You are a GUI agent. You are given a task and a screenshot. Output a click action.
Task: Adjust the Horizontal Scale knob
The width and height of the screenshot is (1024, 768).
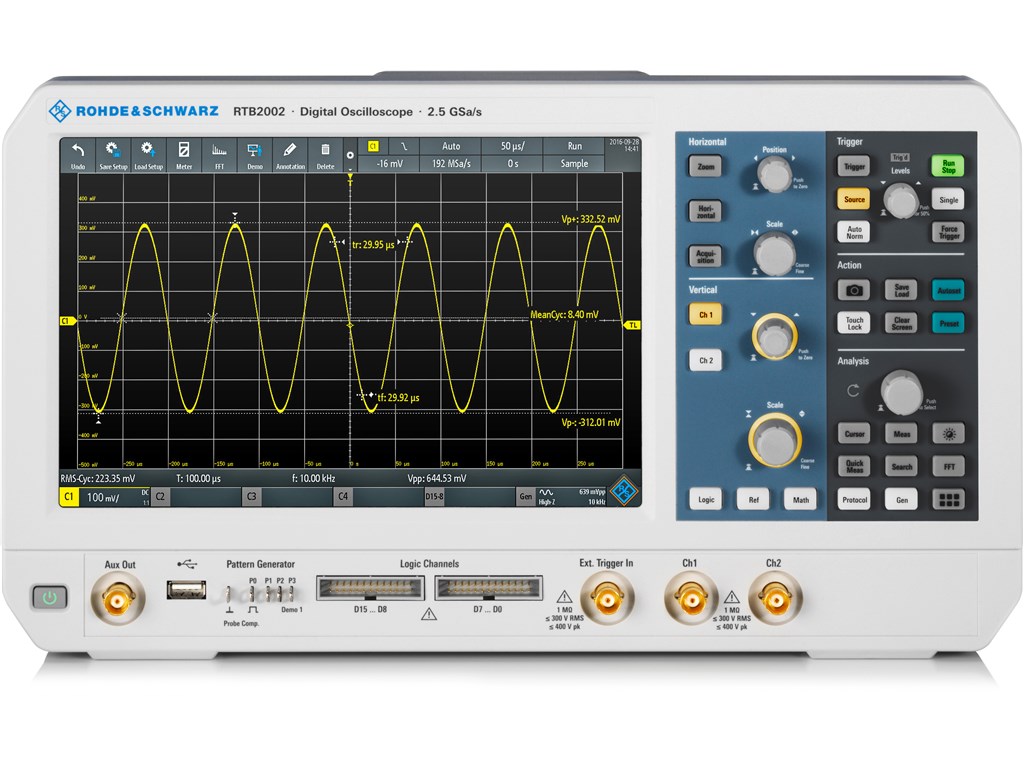click(773, 252)
